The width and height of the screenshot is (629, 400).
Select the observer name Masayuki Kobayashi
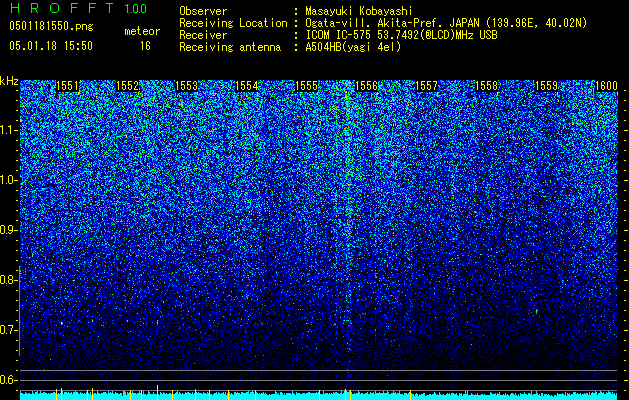[359, 11]
